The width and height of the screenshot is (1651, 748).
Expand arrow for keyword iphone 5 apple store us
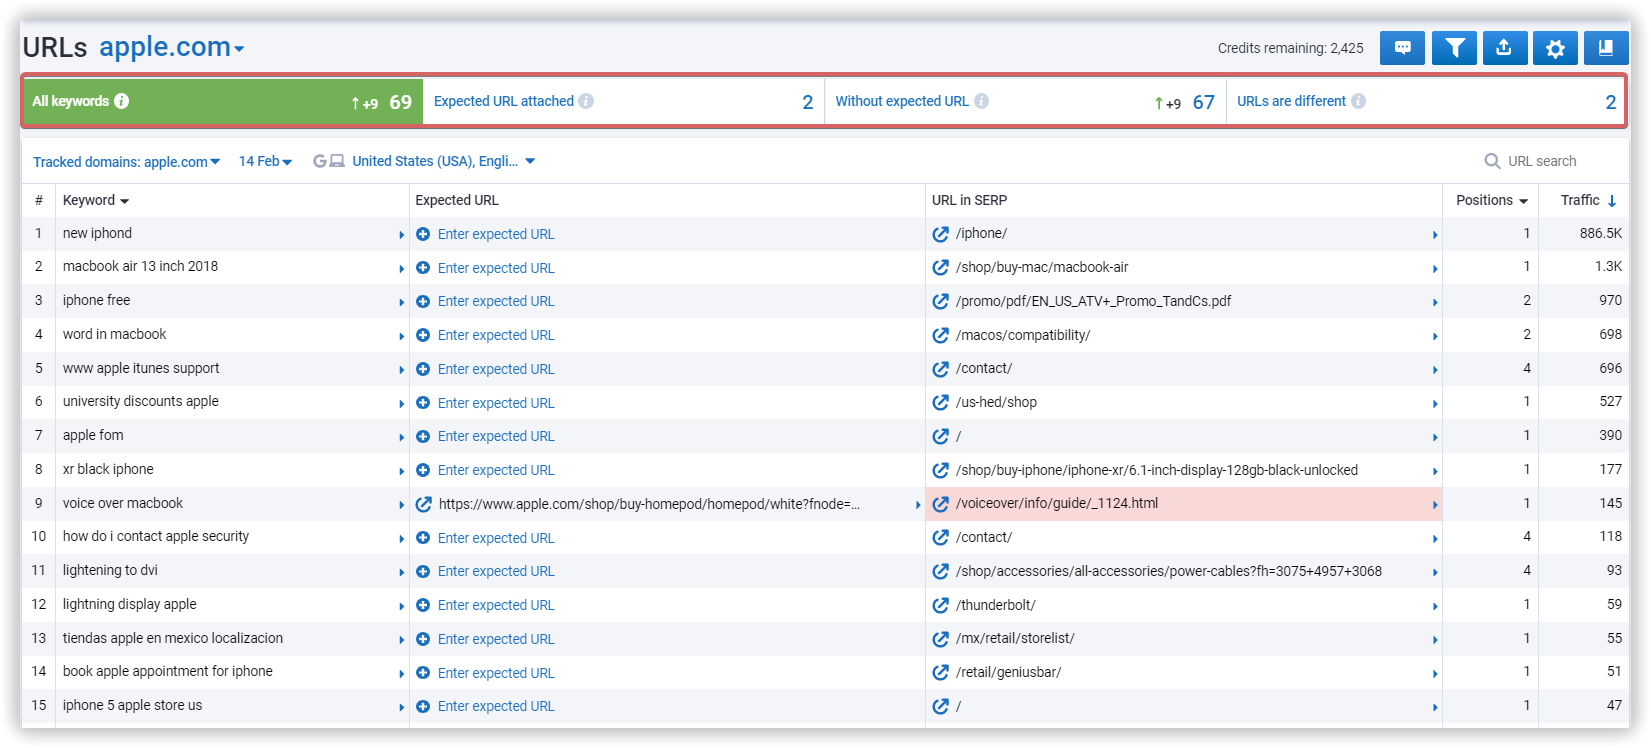tap(402, 707)
